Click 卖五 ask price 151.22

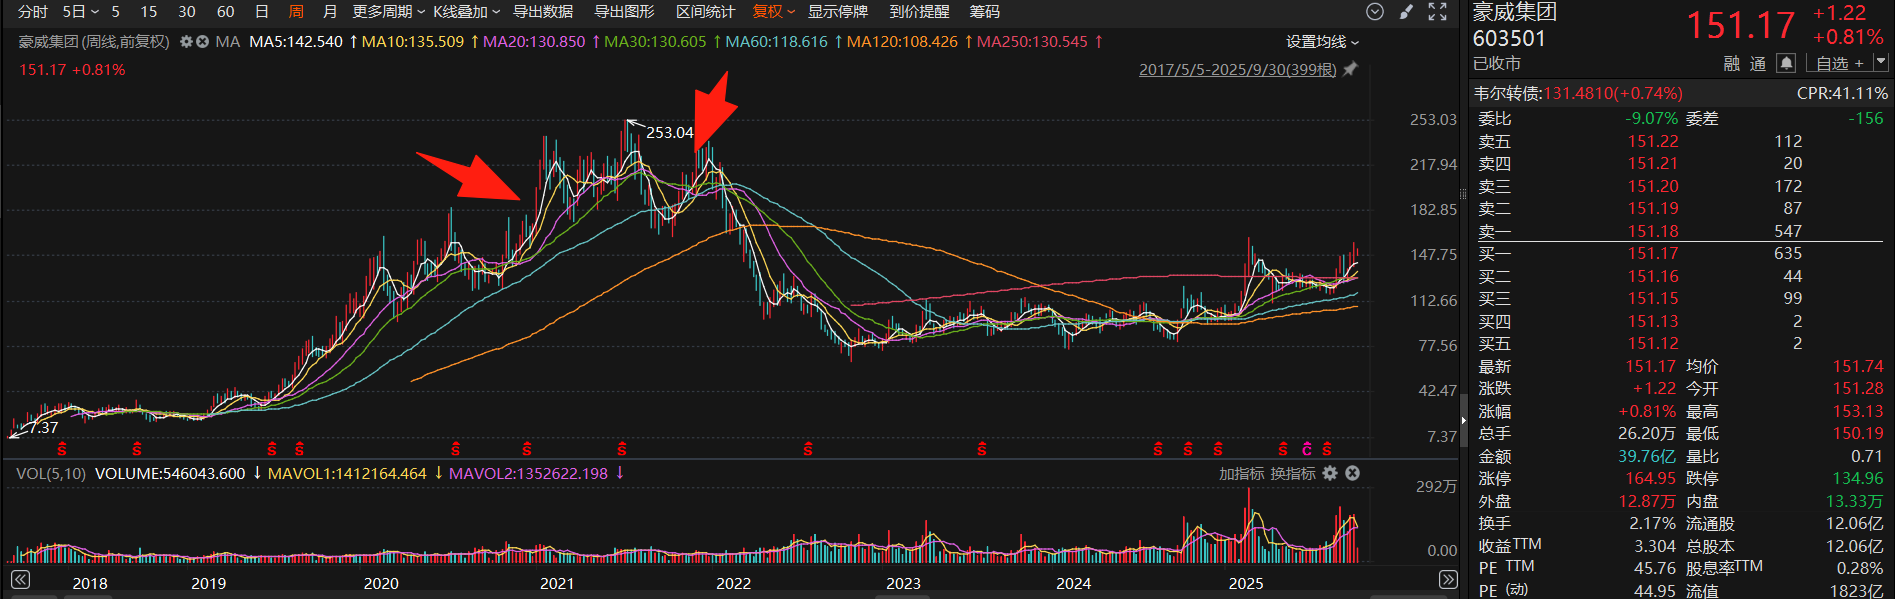coord(1653,141)
